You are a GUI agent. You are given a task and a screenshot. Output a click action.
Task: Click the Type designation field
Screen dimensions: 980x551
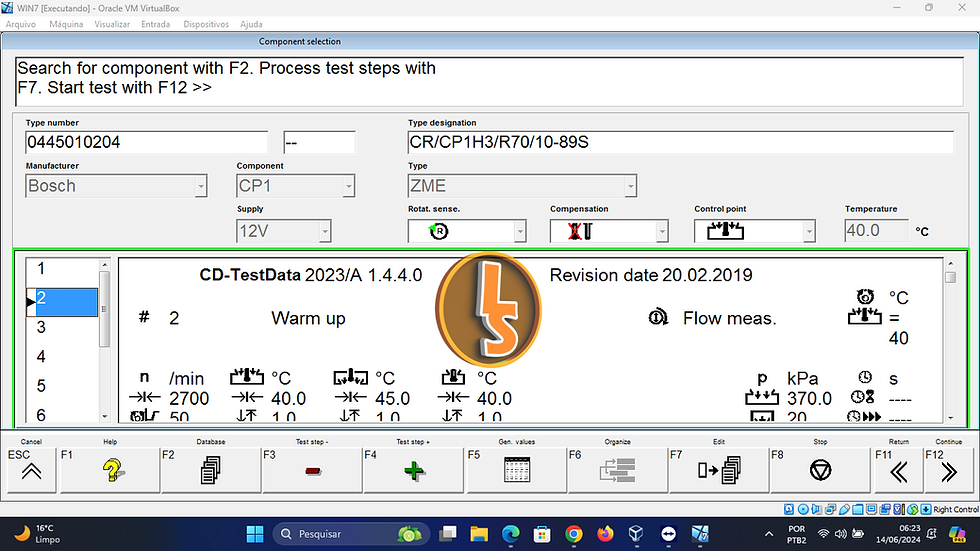point(681,142)
